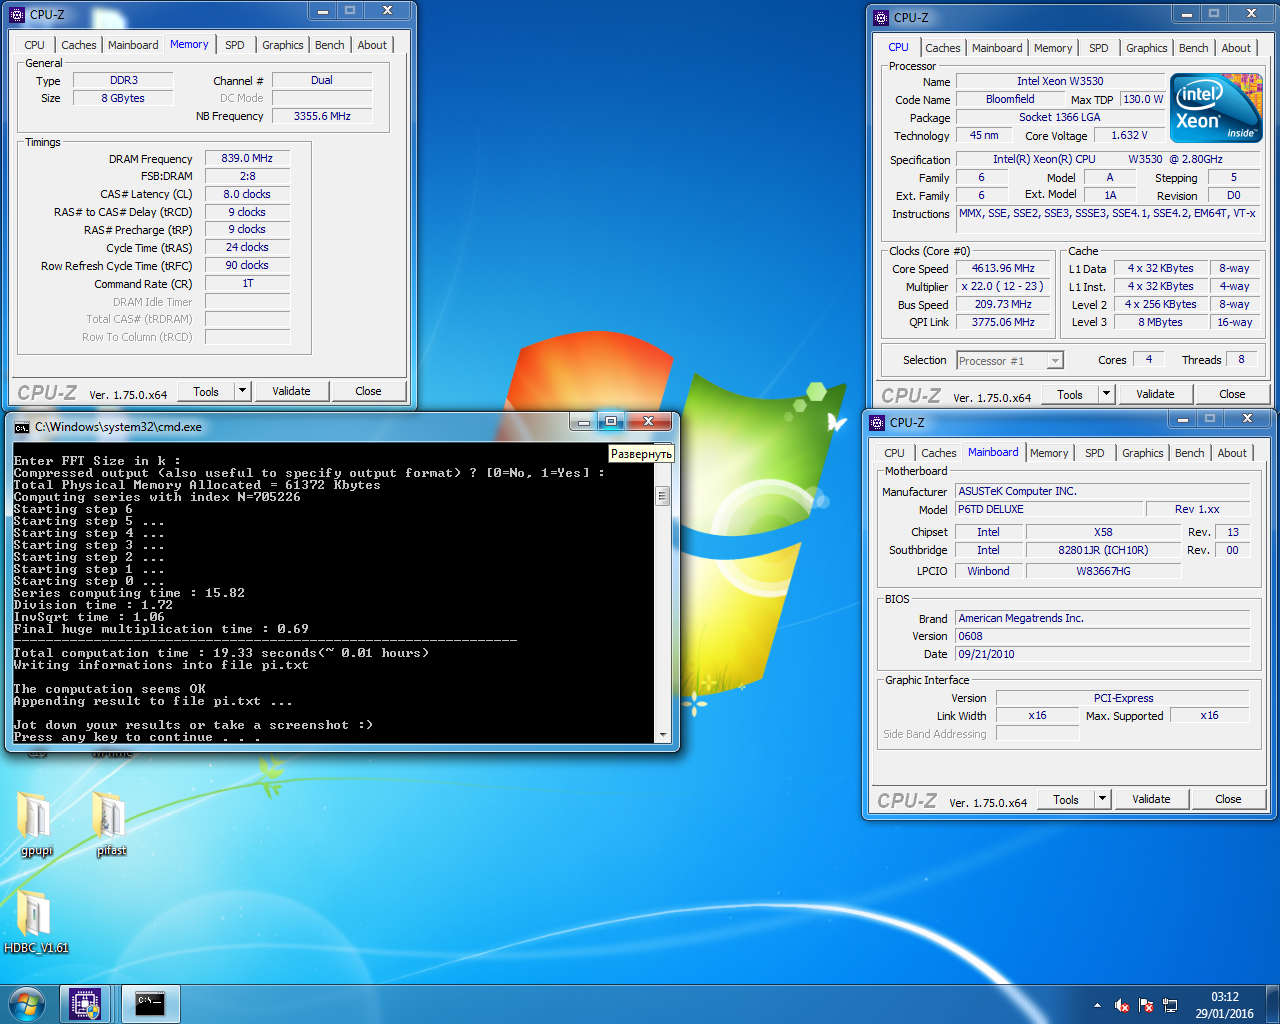
Task: Click the Show desktop taskbar strip
Action: coord(1273,1005)
